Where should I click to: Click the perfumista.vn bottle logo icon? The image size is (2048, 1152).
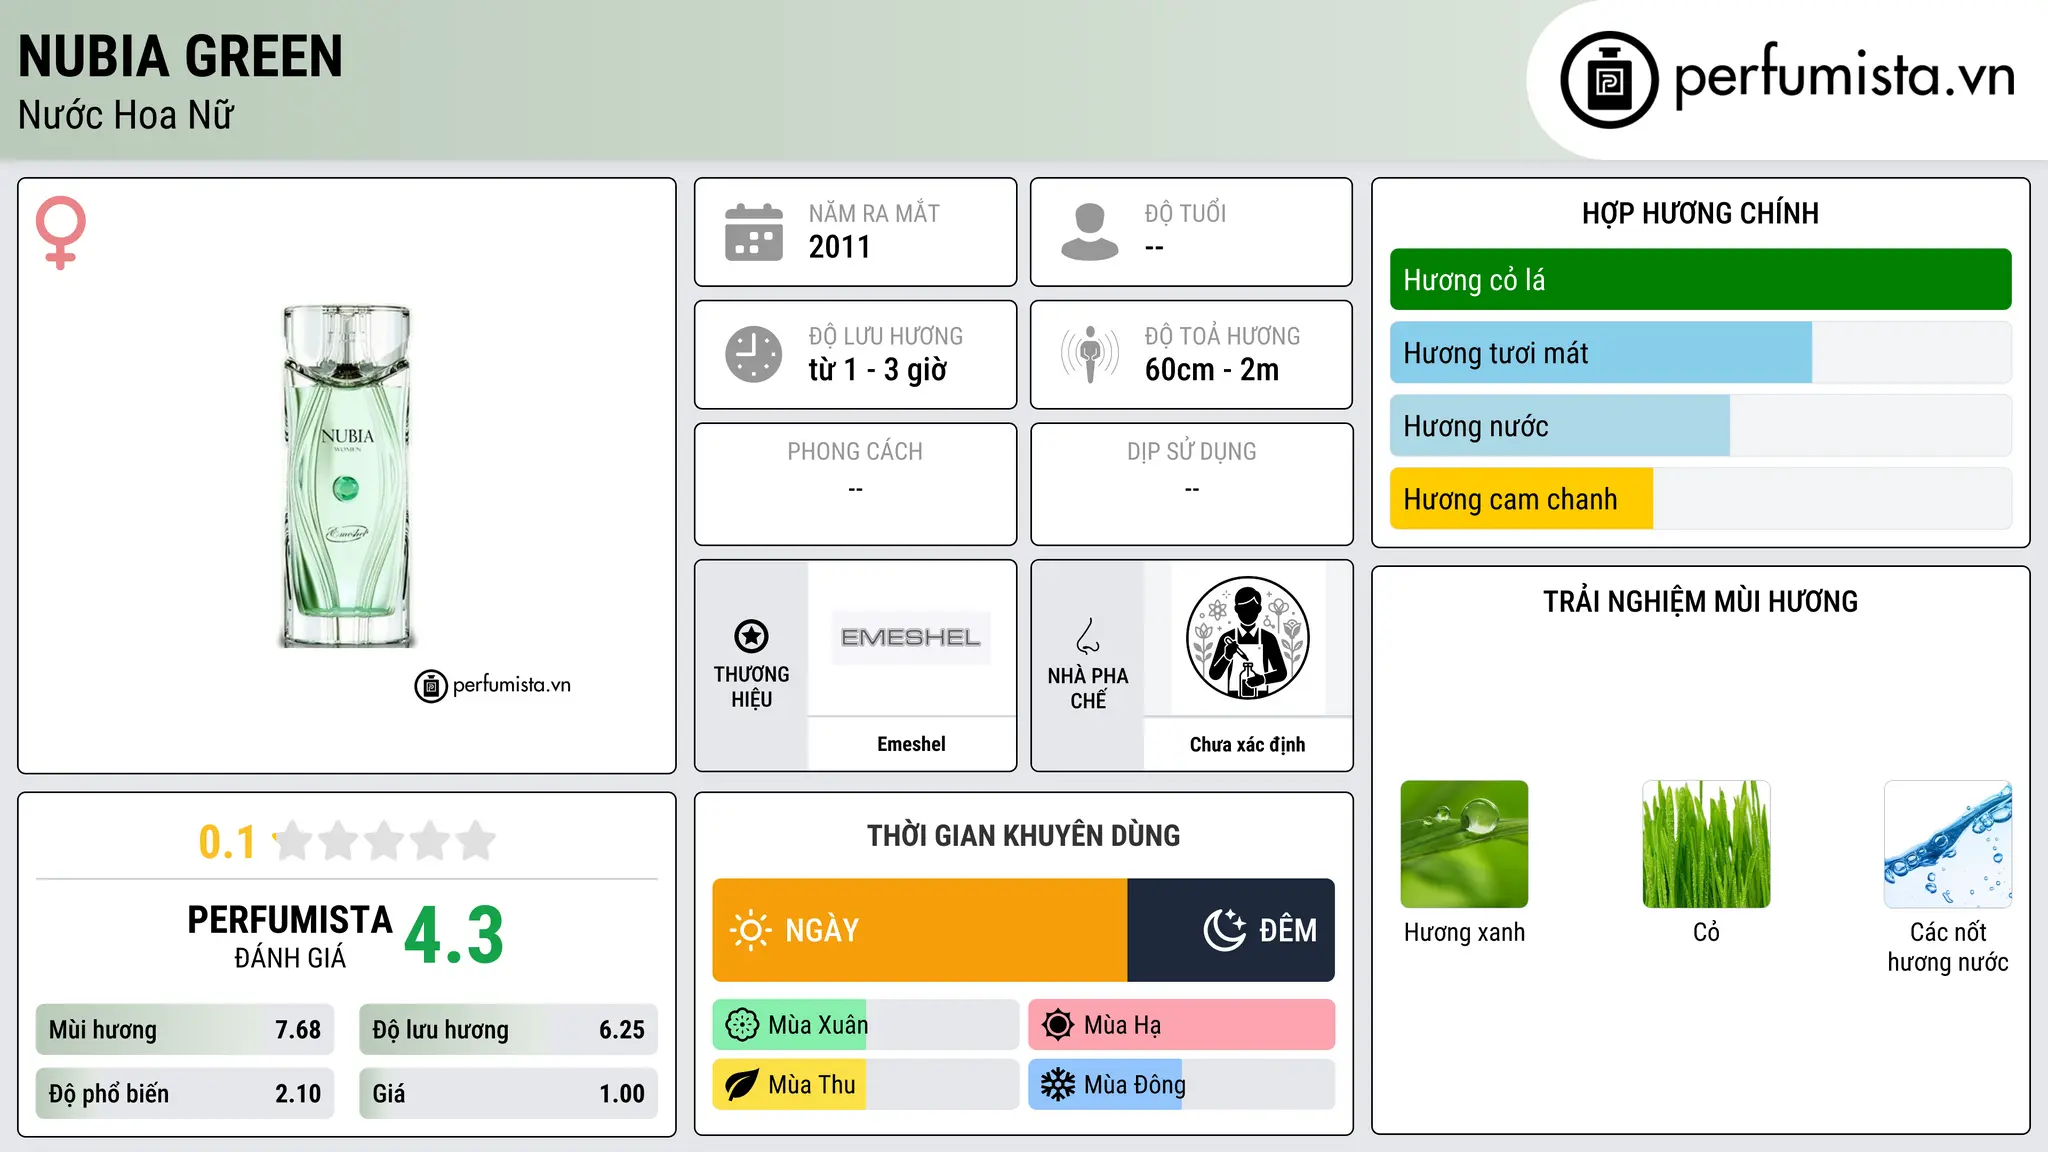click(x=1609, y=80)
